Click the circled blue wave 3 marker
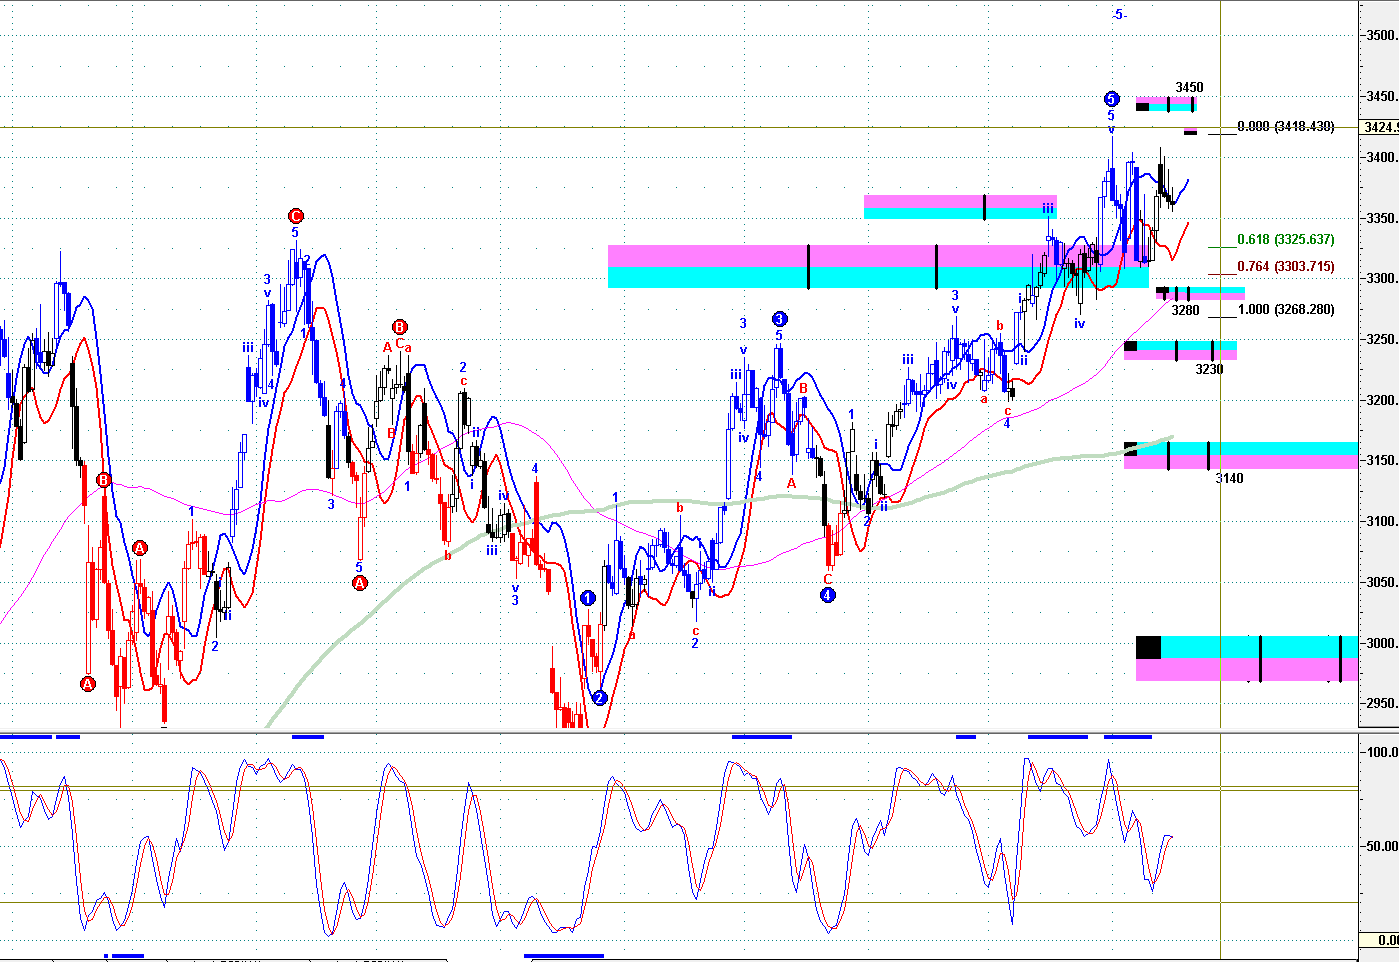Viewport: 1399px width, 962px height. pos(780,319)
